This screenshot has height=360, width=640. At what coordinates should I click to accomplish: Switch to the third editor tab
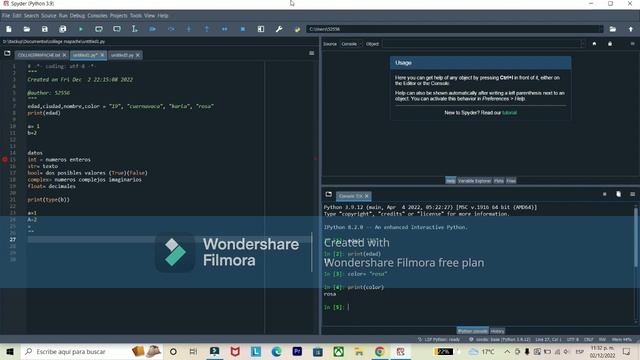(x=122, y=55)
